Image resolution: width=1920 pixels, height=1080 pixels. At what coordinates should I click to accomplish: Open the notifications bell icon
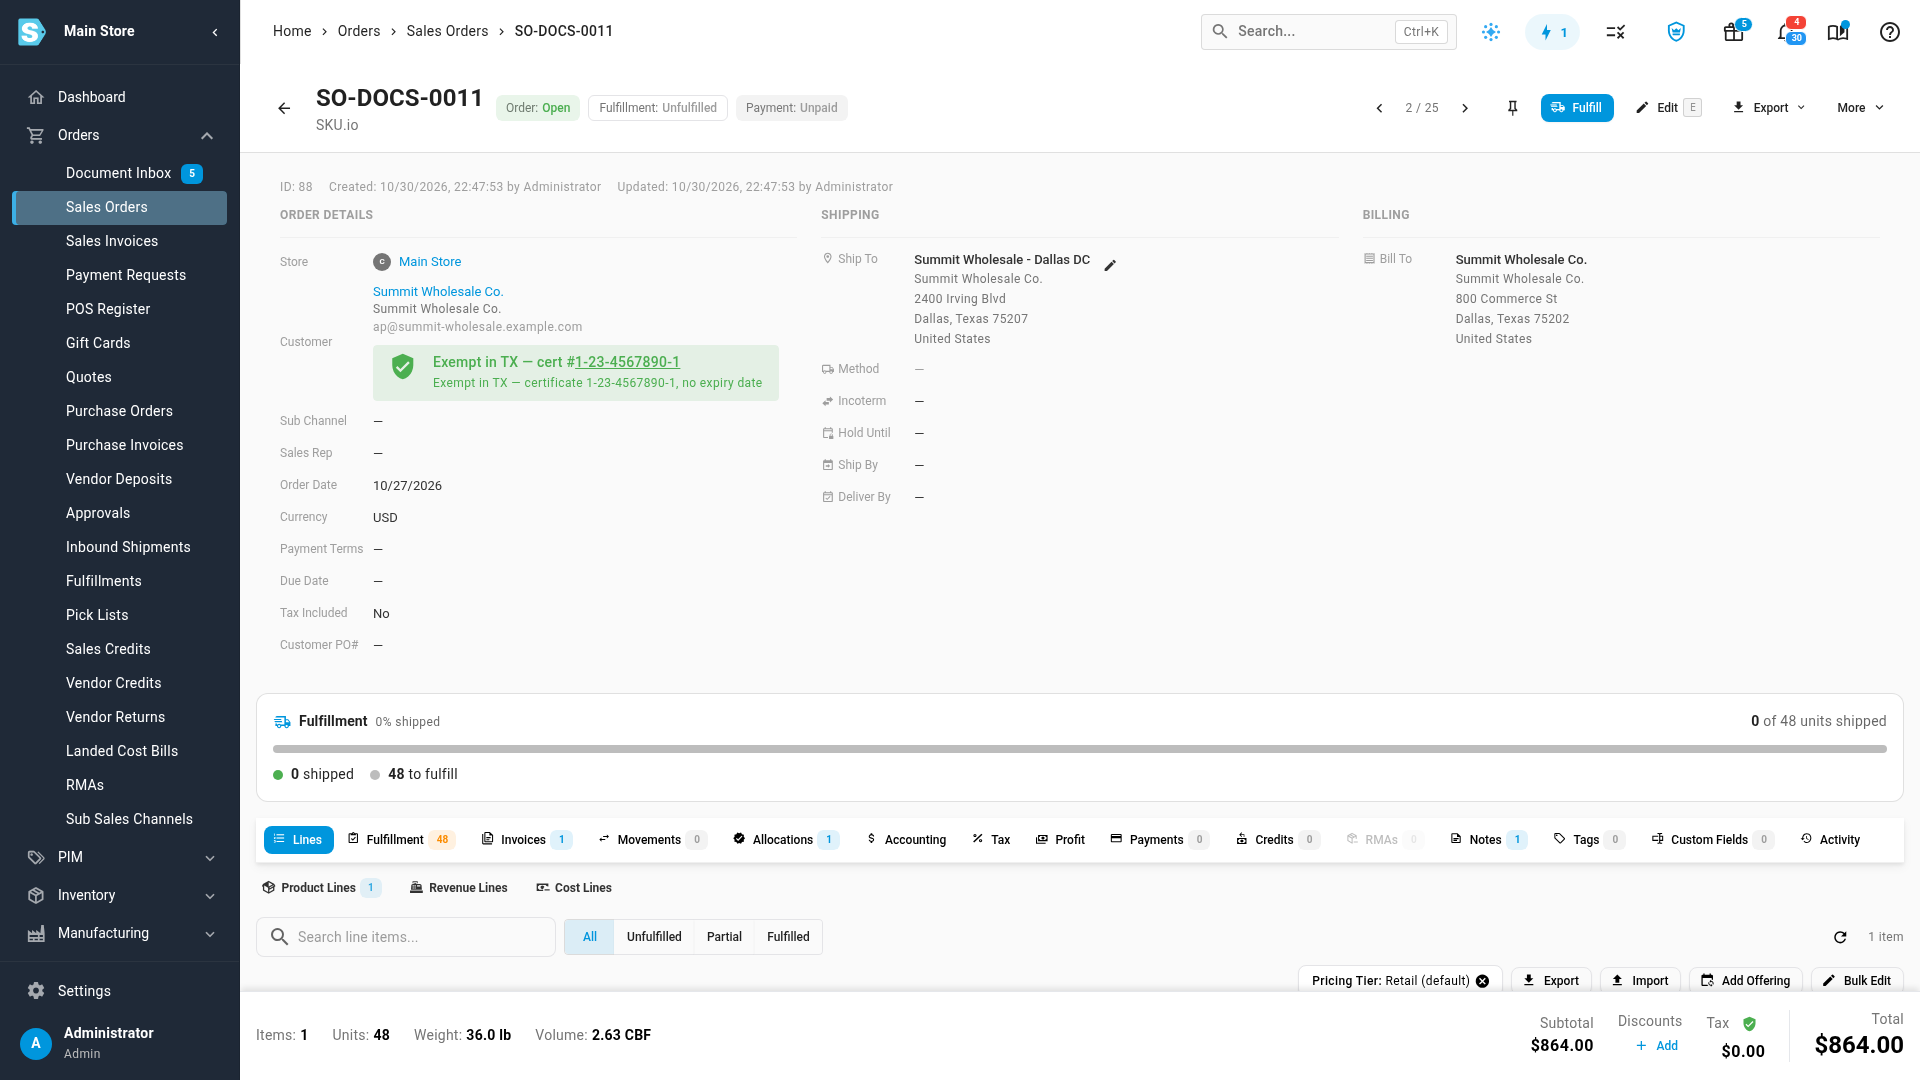tap(1785, 32)
